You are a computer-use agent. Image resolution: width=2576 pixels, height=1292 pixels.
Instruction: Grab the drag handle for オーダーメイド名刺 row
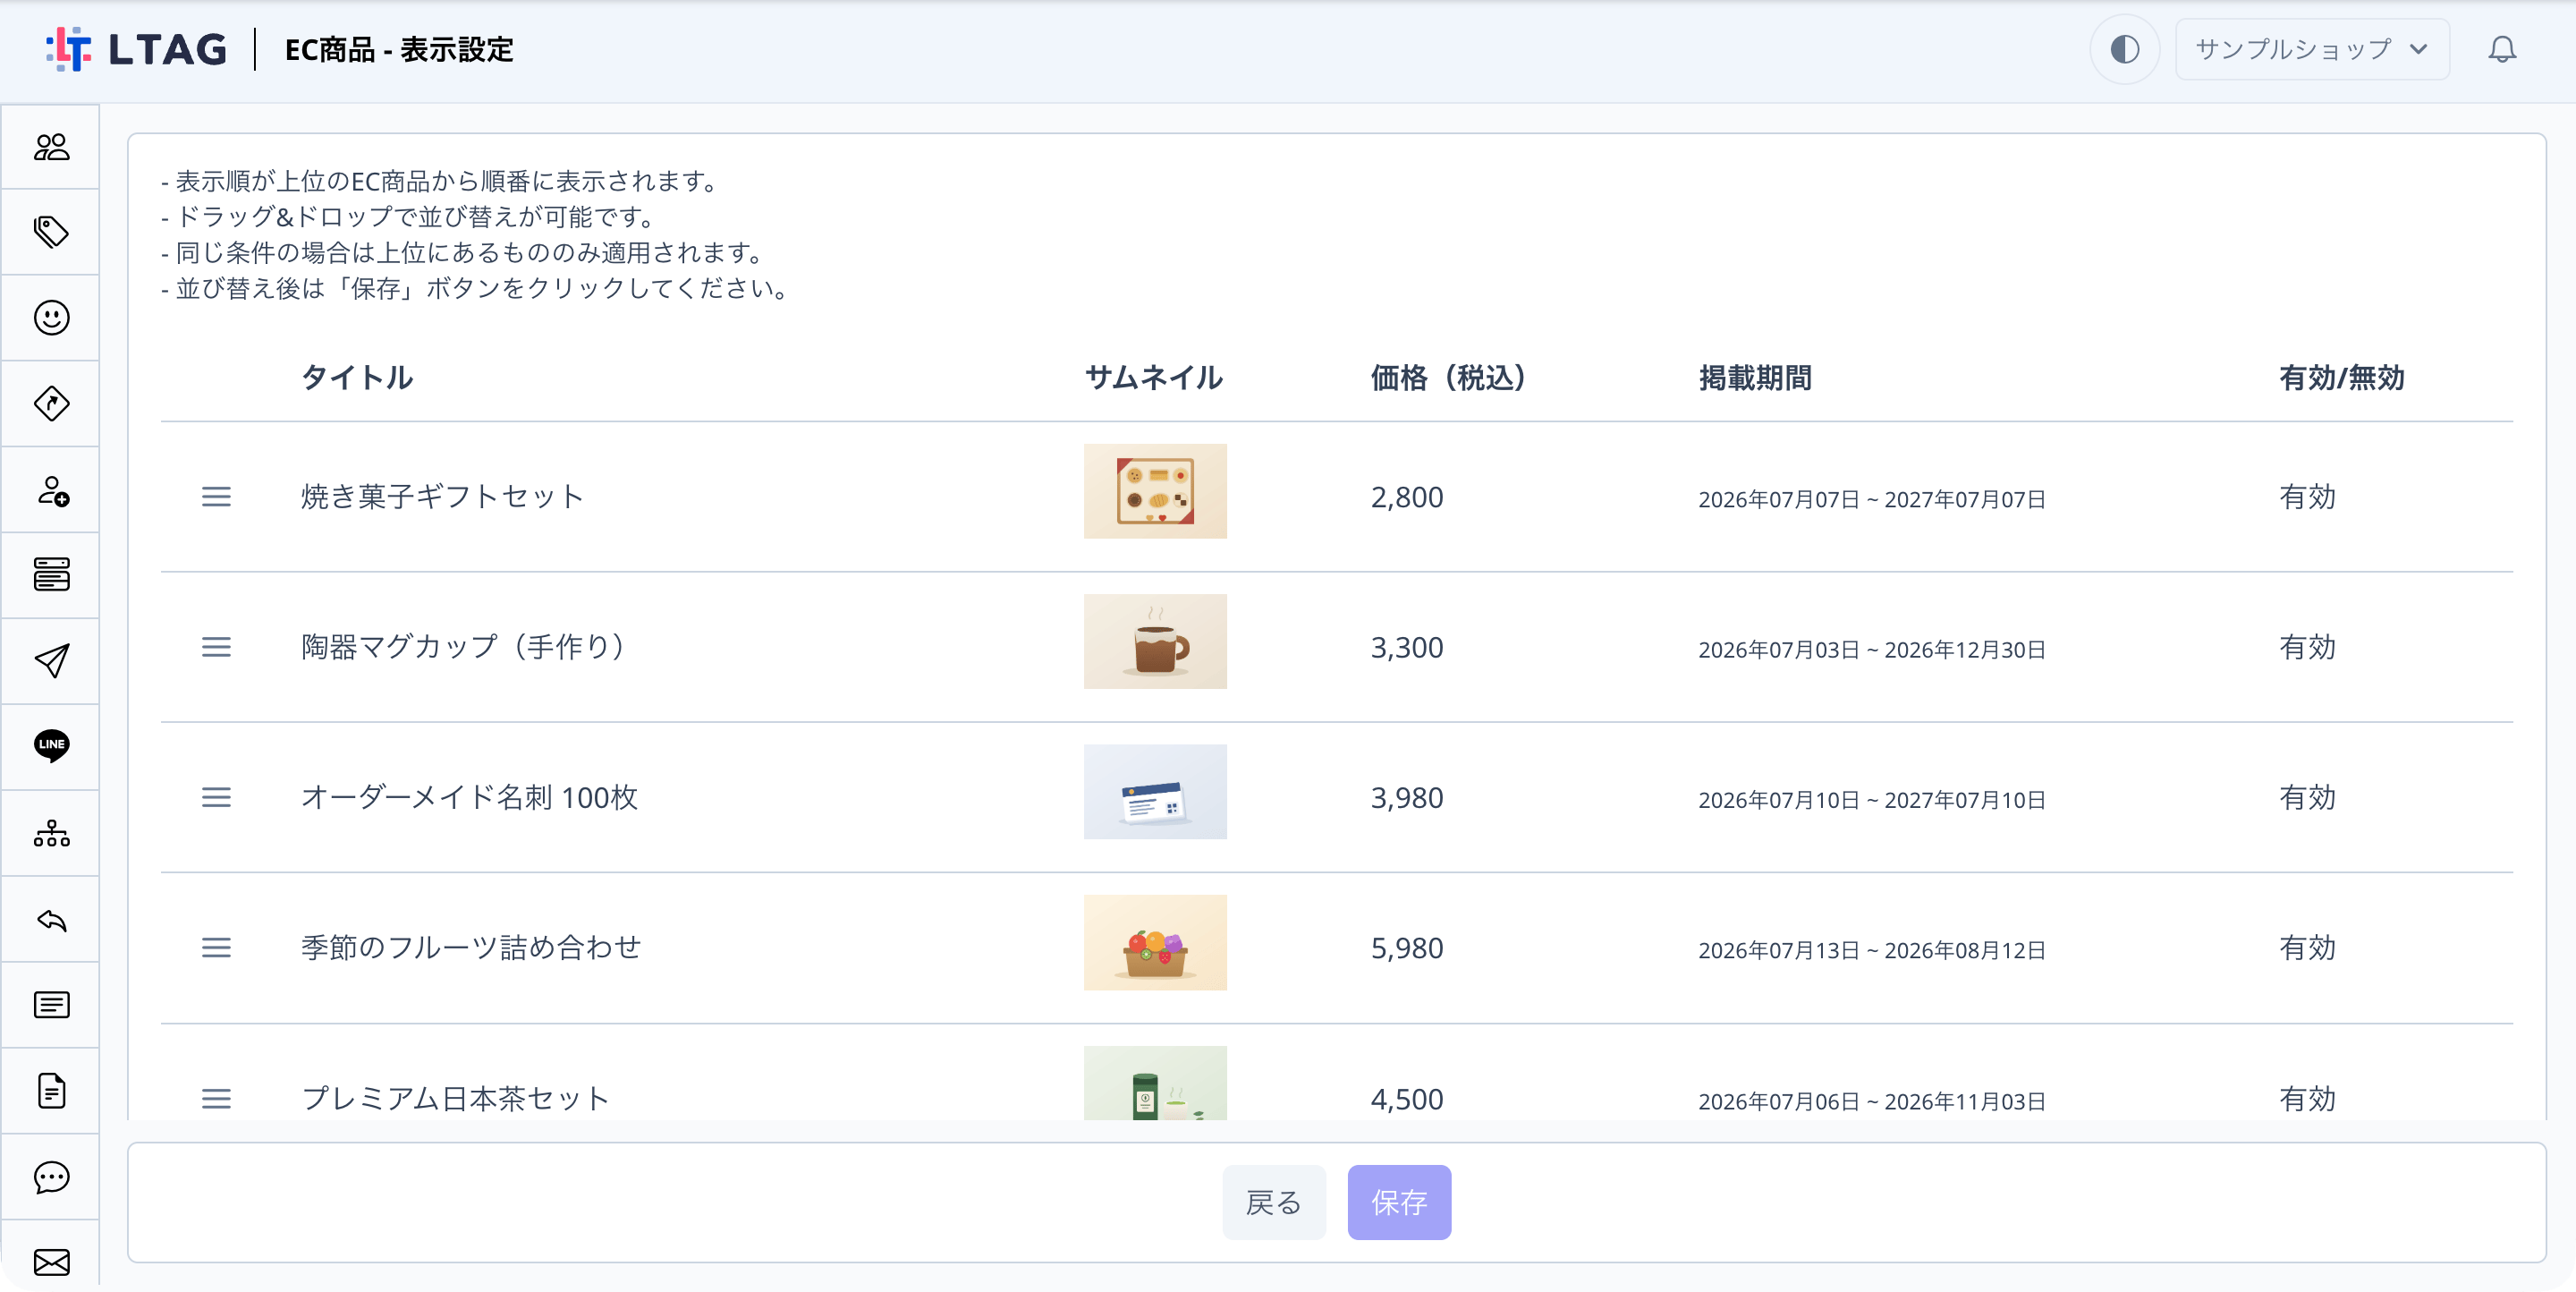[216, 797]
